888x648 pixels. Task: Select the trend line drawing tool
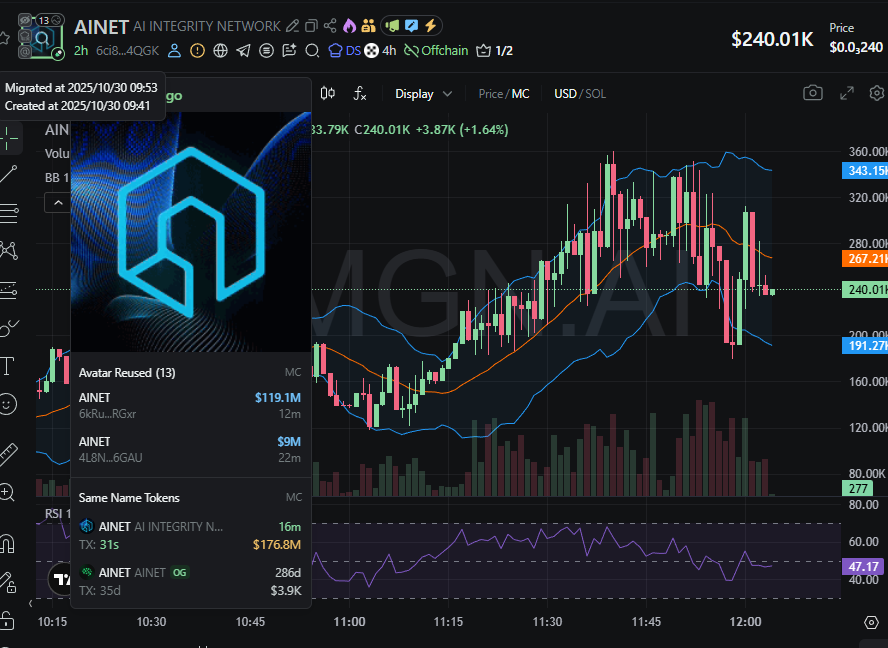click(x=9, y=174)
